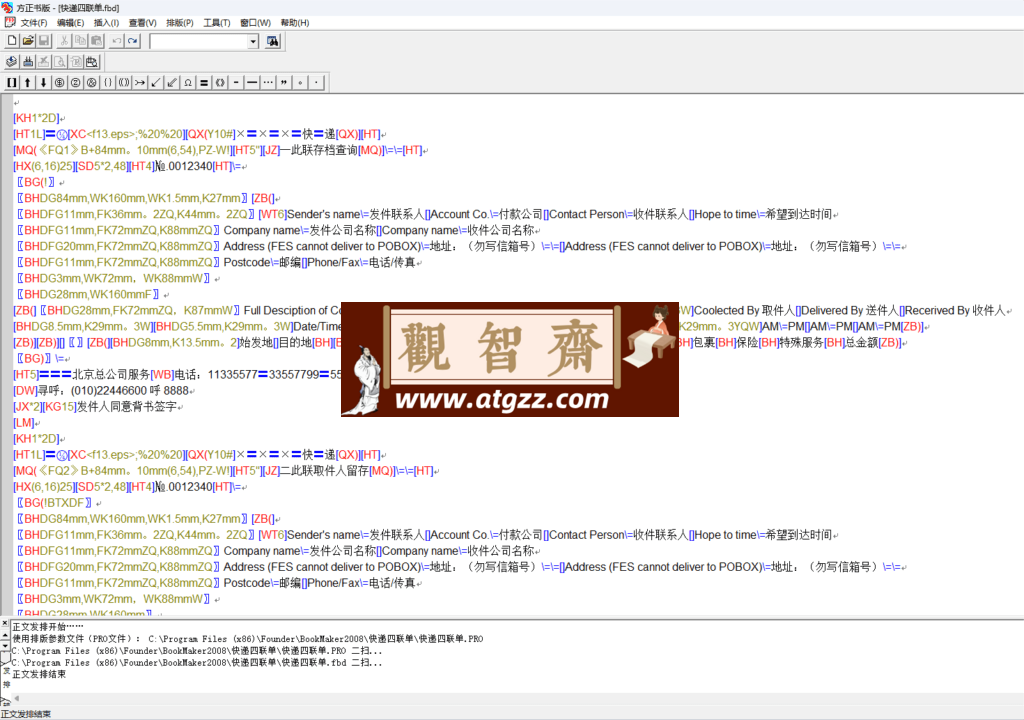
Task: Click the first typesetting toolbar icon with blue arrow
Action: (x=12, y=61)
